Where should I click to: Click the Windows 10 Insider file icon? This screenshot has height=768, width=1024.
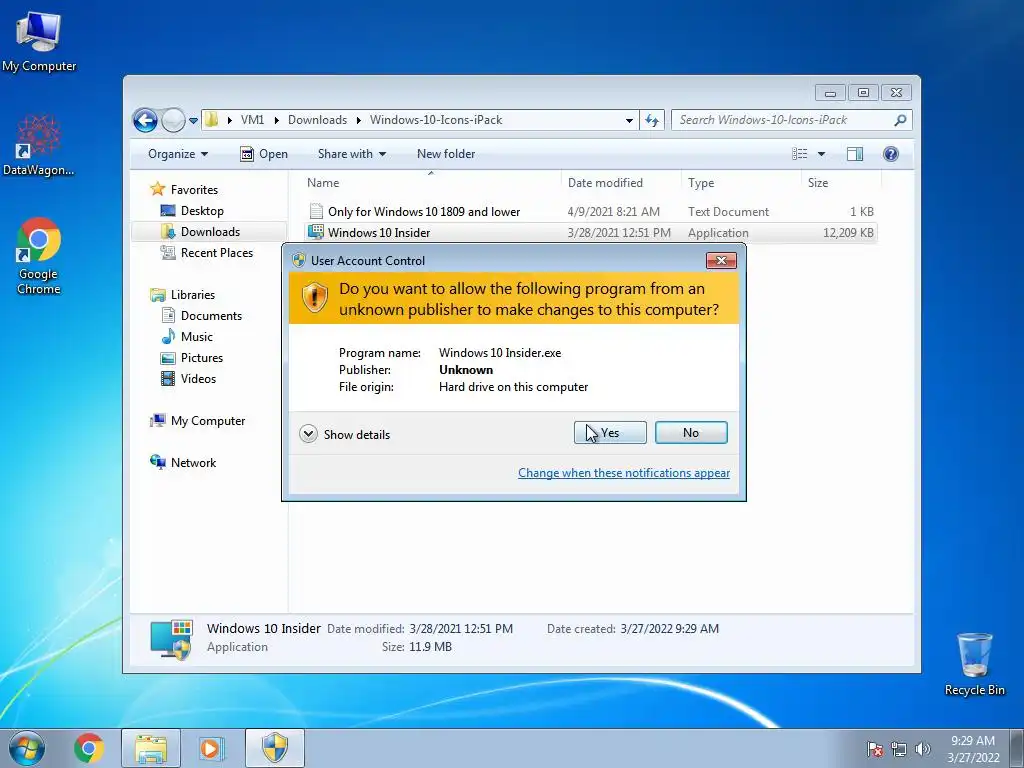click(x=316, y=232)
